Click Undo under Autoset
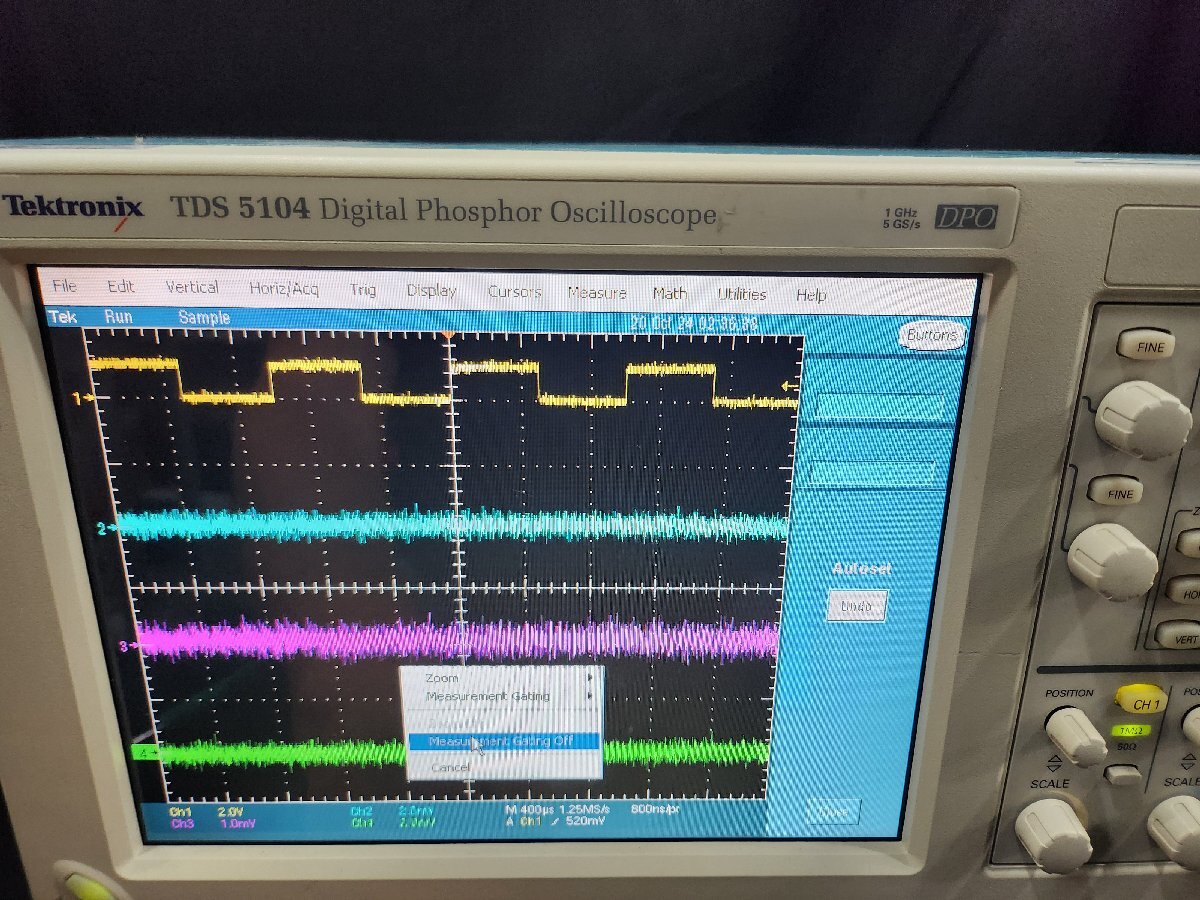 (857, 605)
